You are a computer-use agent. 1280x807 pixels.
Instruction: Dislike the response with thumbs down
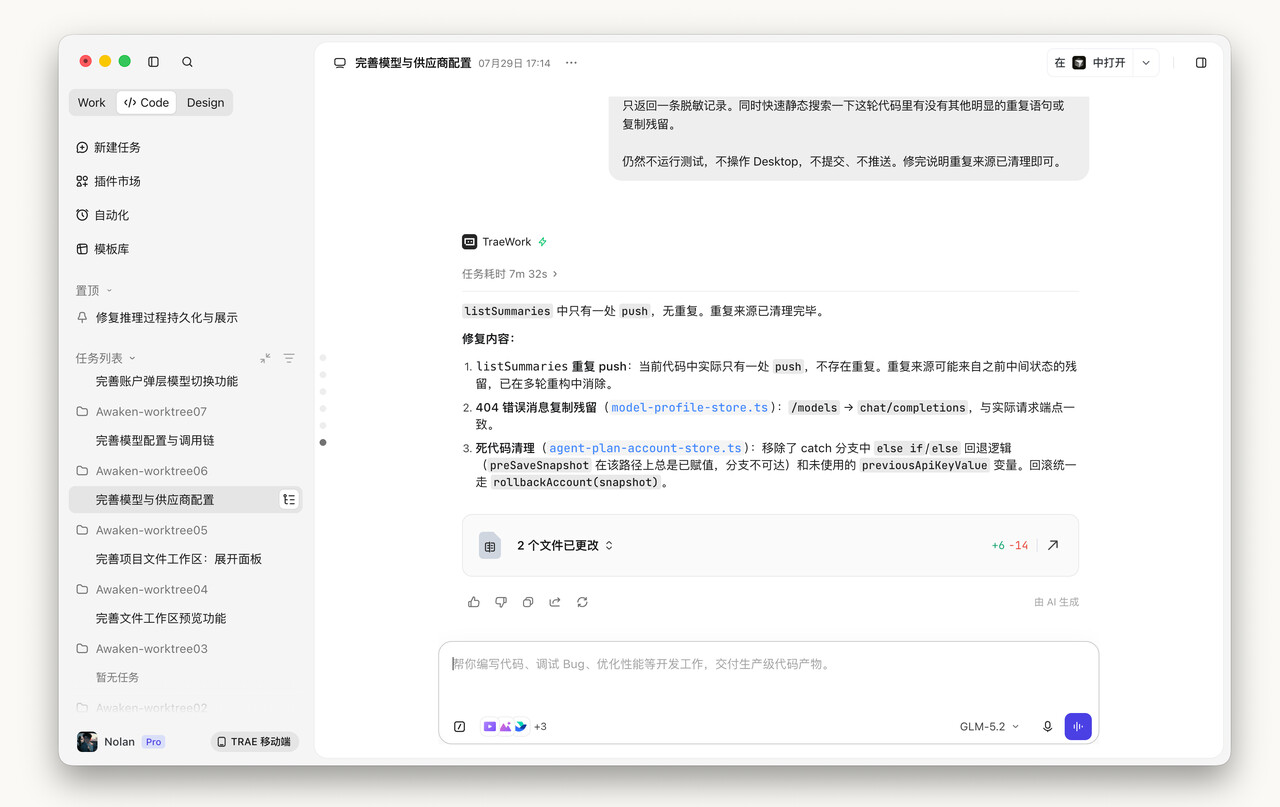(x=501, y=602)
